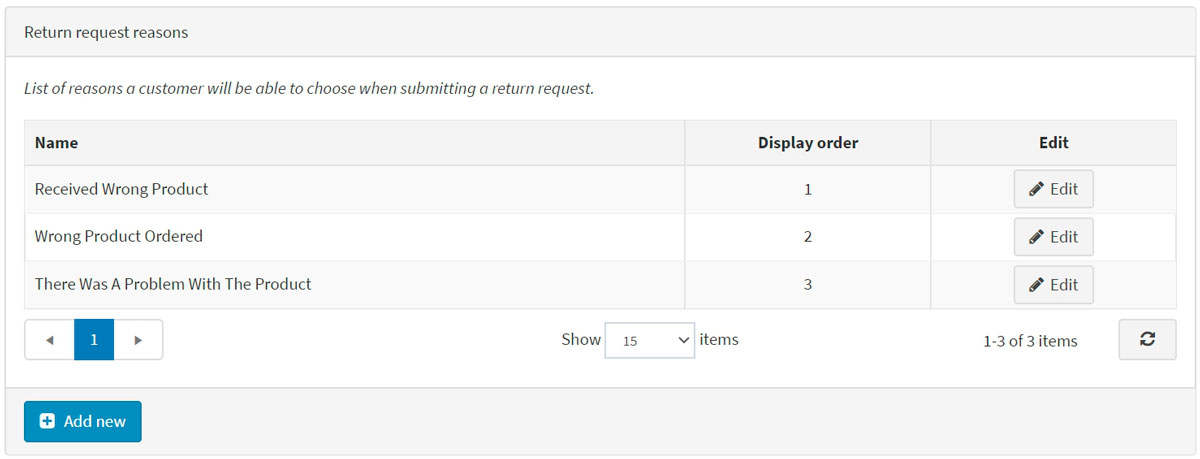1200x459 pixels.
Task: Select the Received Wrong Product row name
Action: tap(121, 189)
